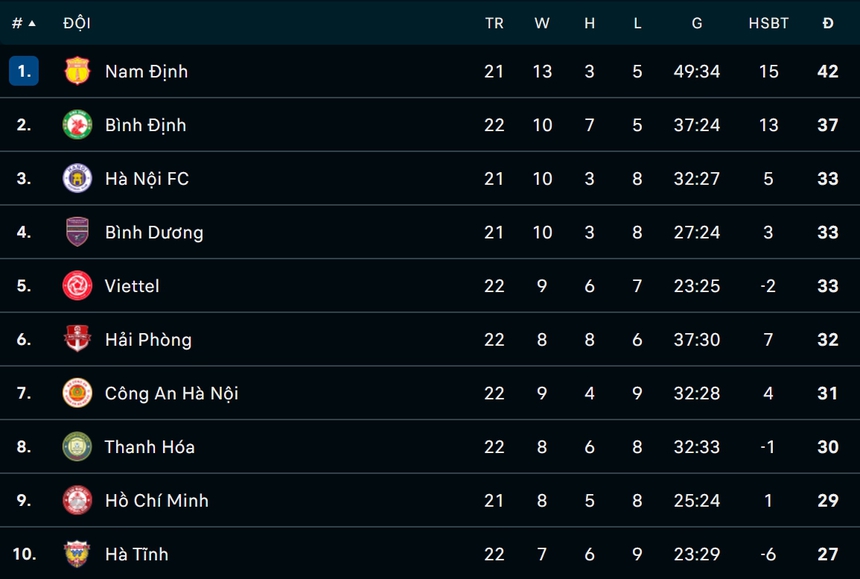Viewport: 860px width, 579px height.
Task: Sort standings by points Đ column header
Action: [828, 23]
